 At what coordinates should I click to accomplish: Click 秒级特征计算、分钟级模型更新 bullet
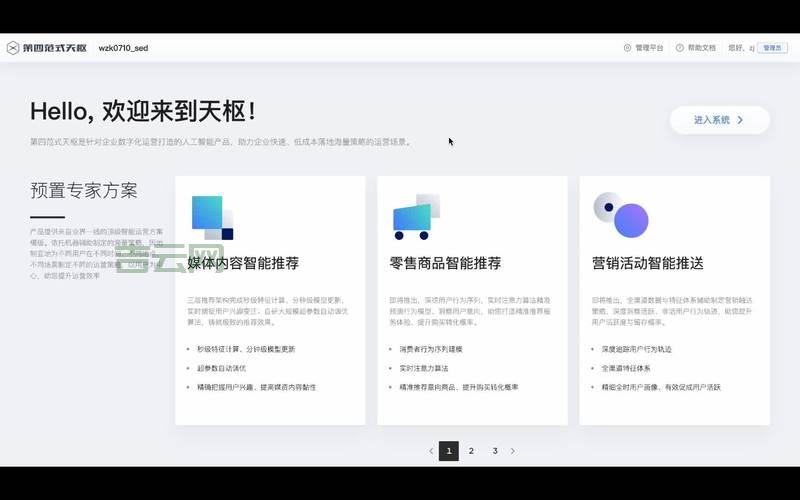246,349
